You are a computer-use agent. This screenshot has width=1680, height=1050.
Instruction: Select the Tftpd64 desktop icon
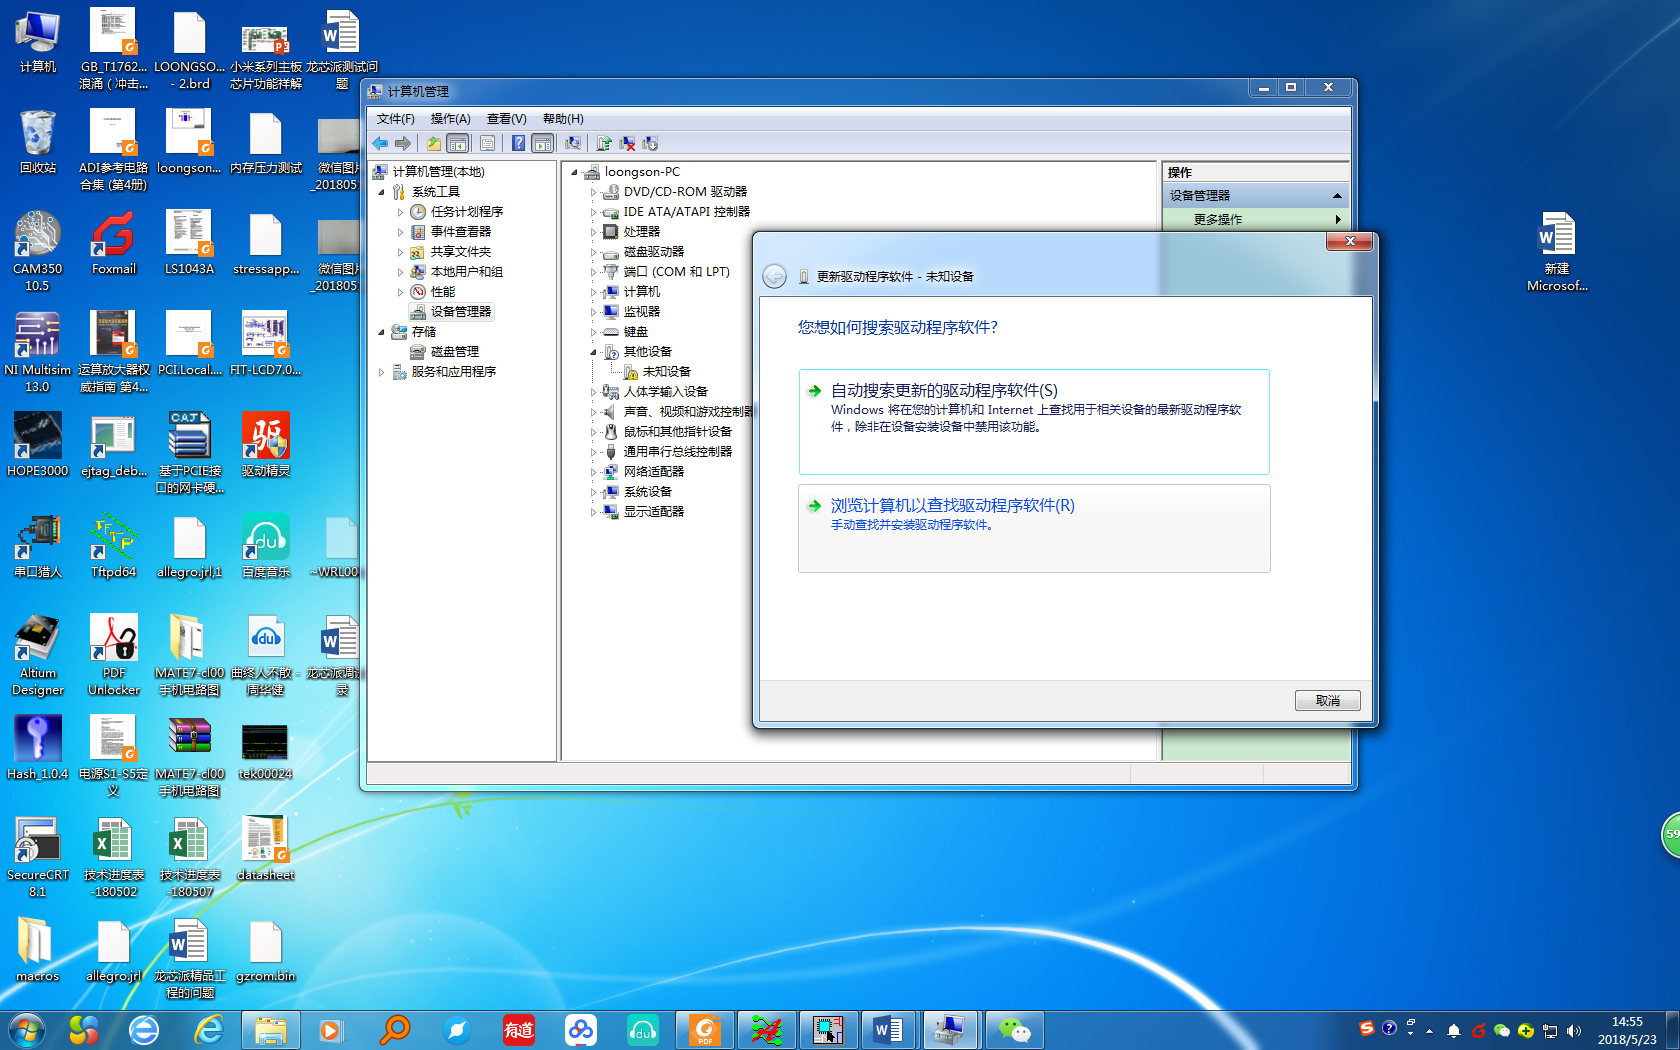tap(114, 546)
